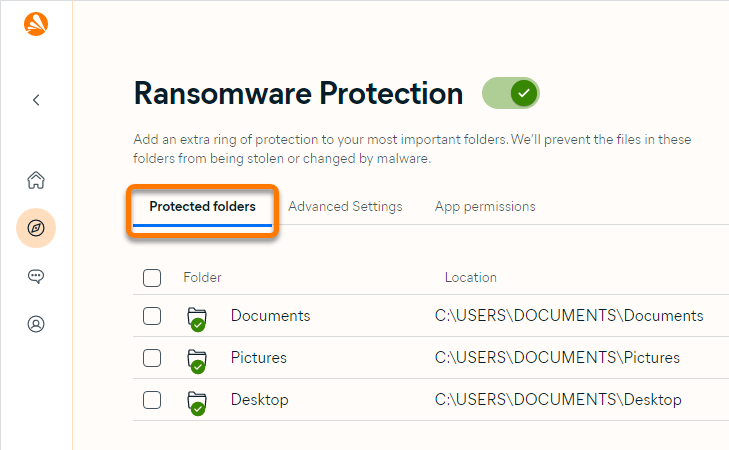
Task: Click the Documents protected folder icon
Action: [x=197, y=318]
